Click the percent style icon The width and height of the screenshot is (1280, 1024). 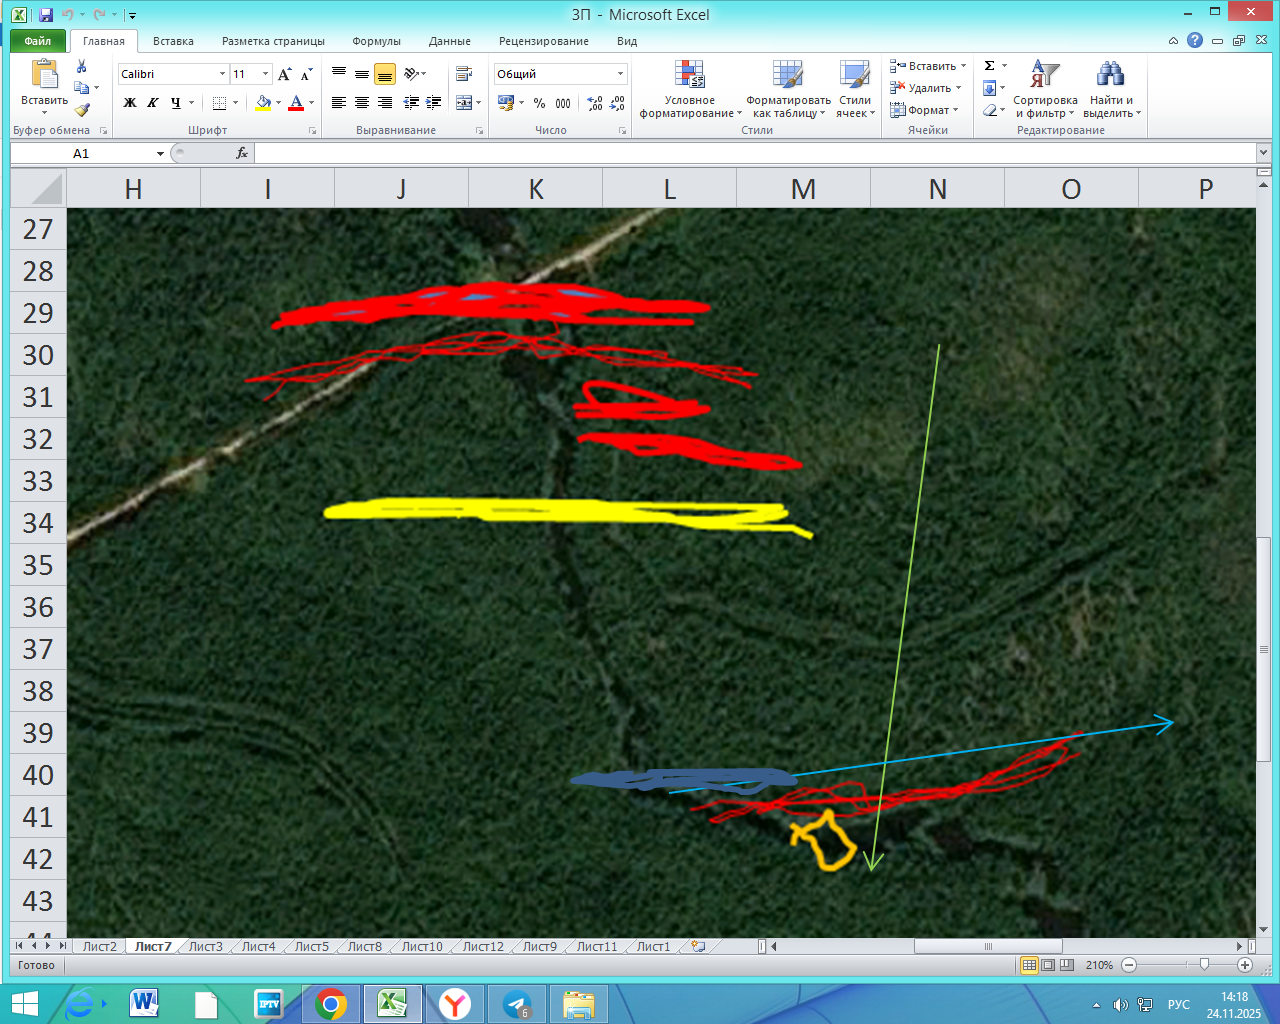(x=540, y=103)
